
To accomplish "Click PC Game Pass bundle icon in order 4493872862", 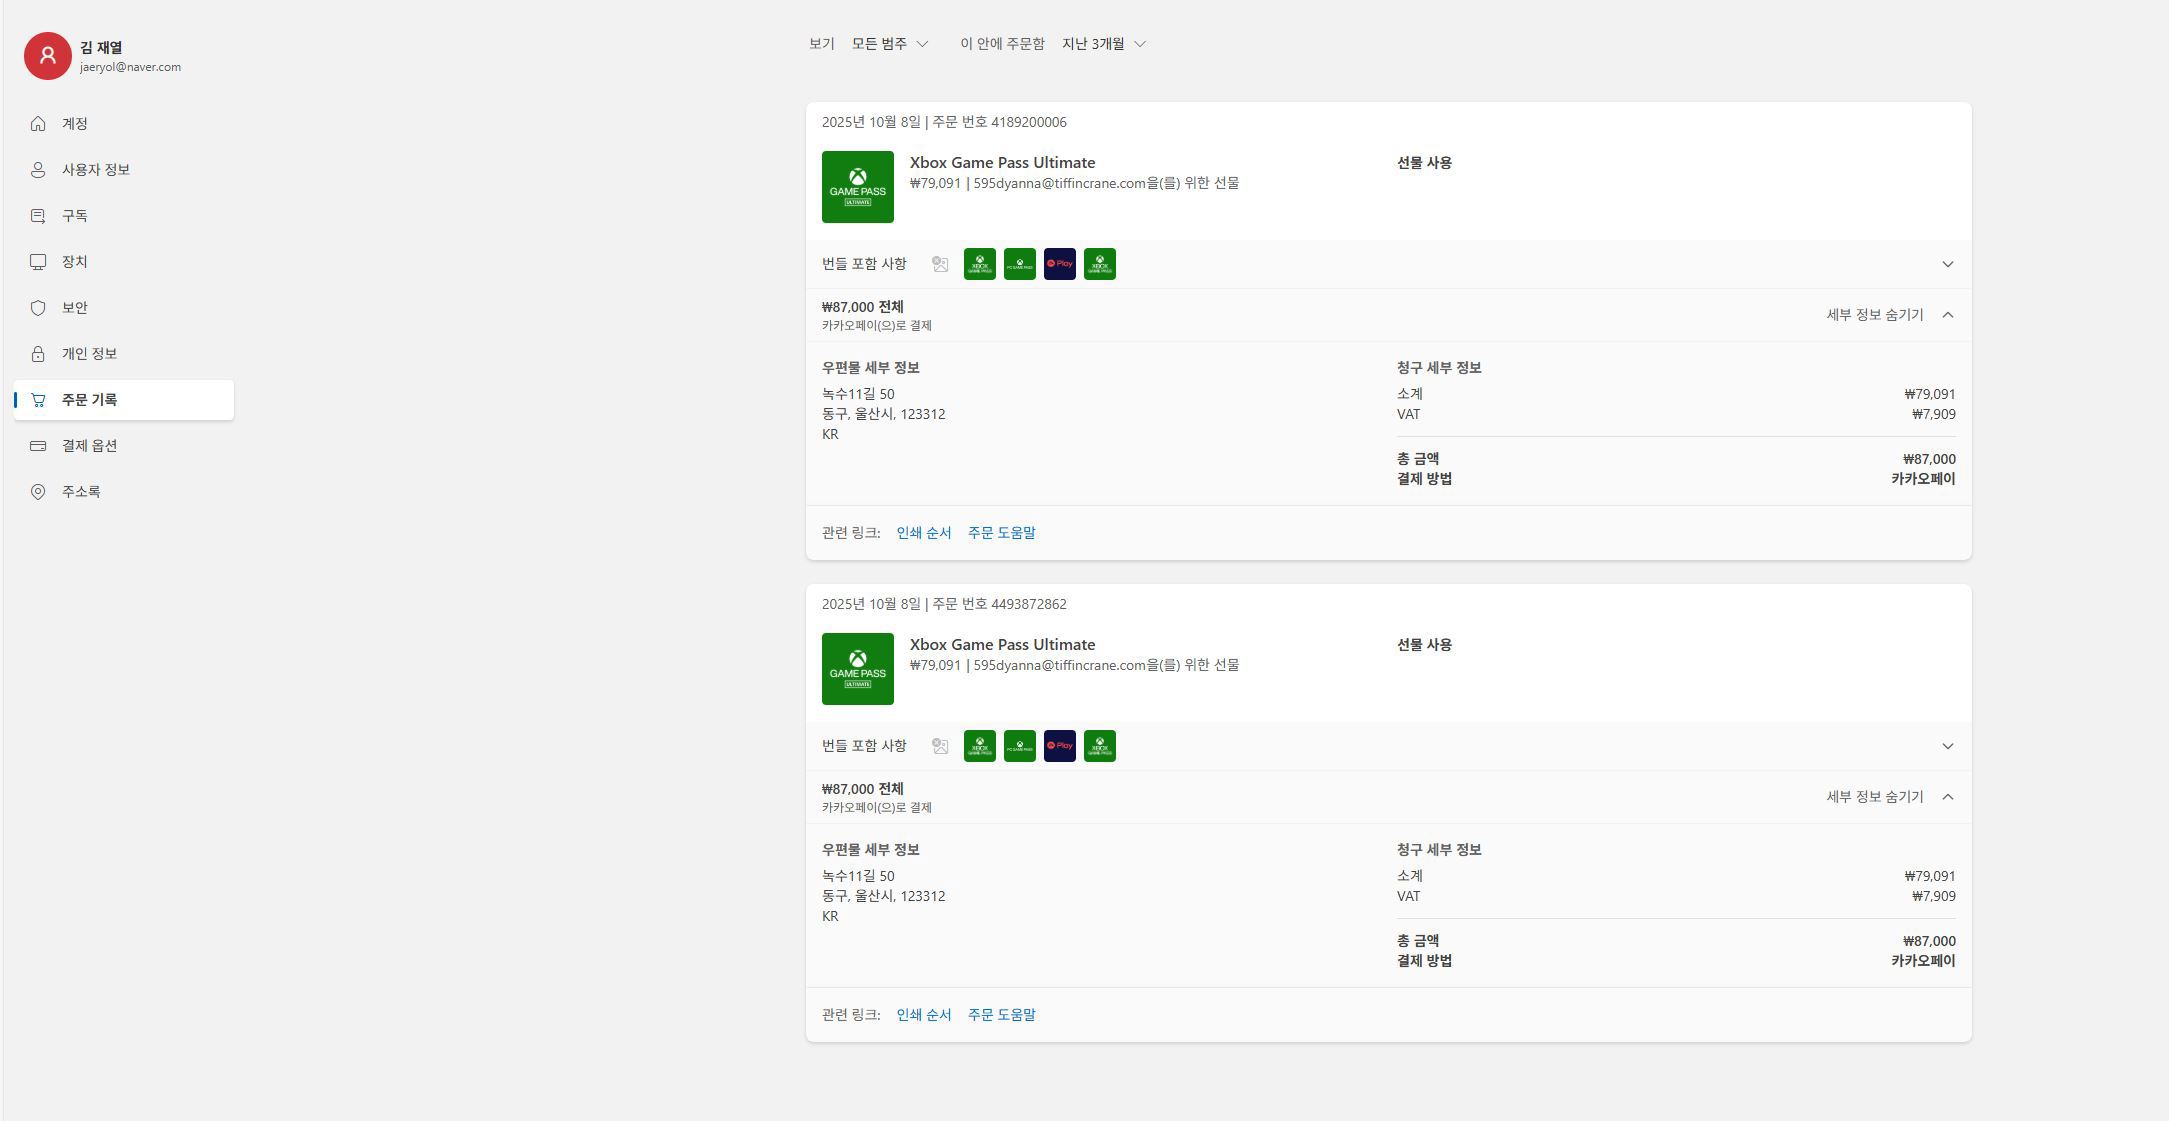I will pyautogui.click(x=1020, y=746).
